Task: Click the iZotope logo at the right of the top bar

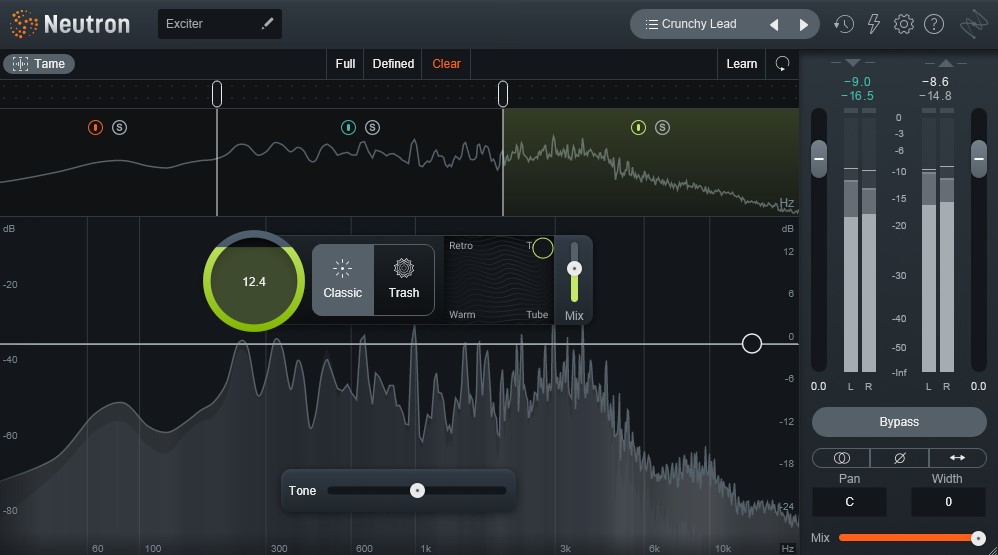Action: click(x=973, y=25)
